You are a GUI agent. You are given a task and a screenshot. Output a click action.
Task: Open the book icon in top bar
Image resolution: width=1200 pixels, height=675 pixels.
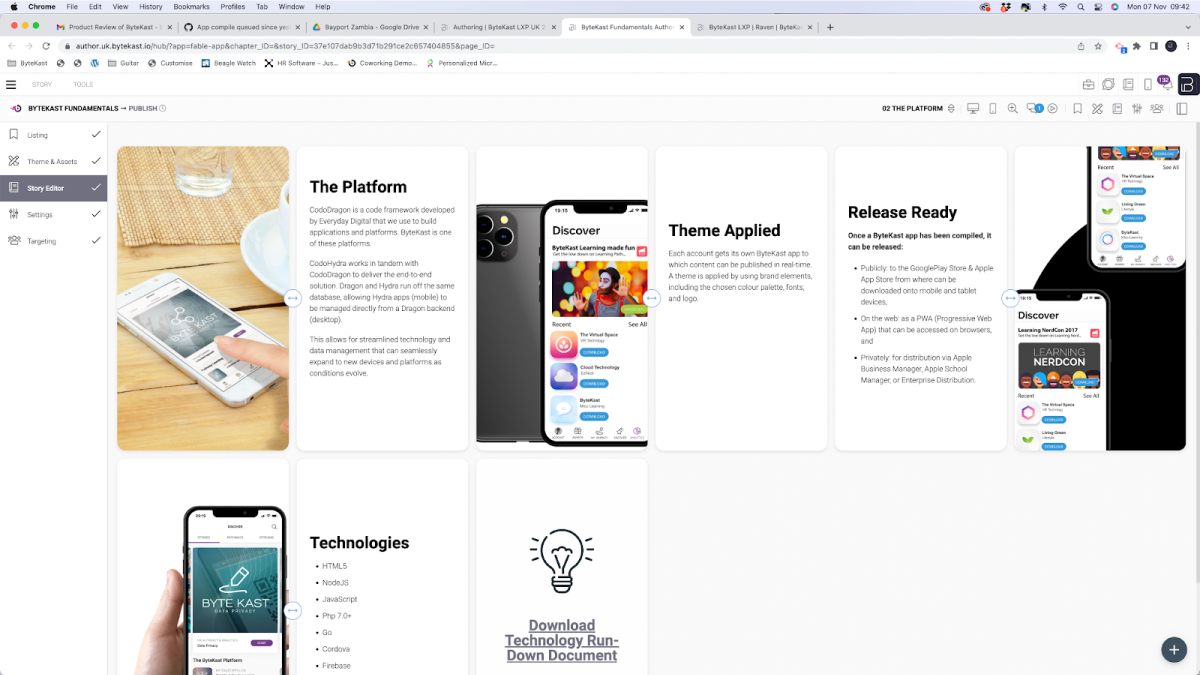[x=1128, y=85]
